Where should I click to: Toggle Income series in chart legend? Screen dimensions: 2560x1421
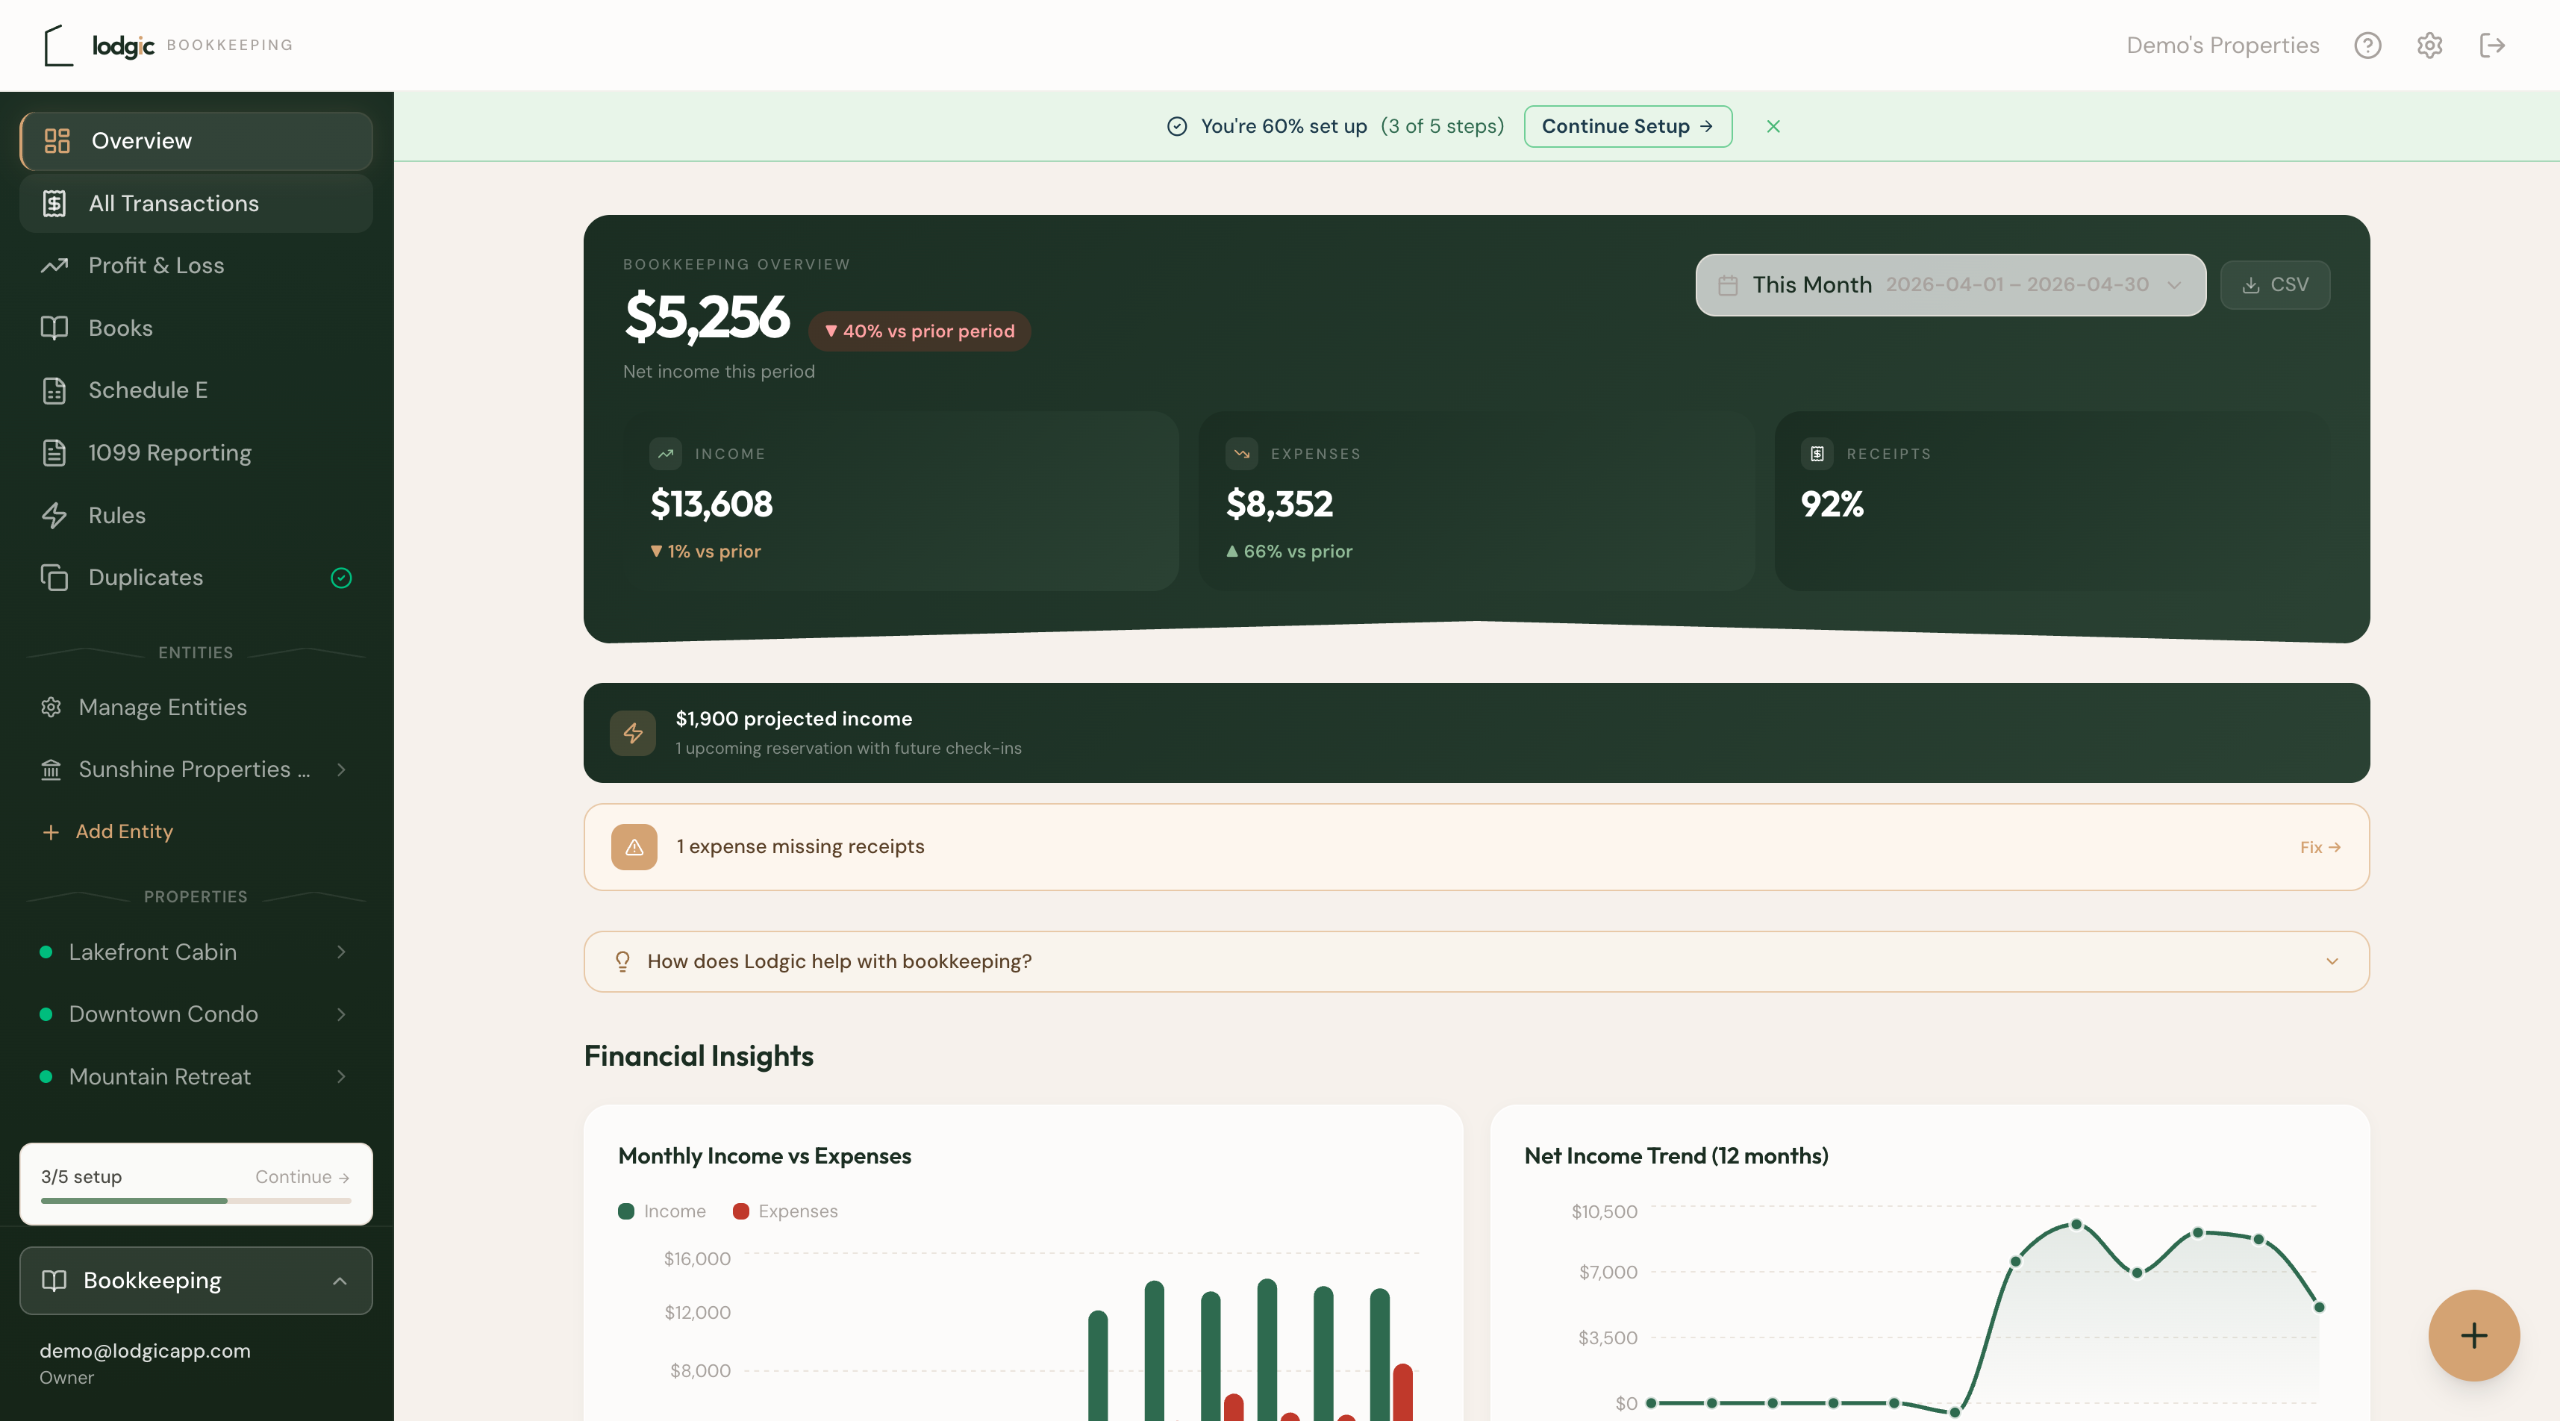662,1211
